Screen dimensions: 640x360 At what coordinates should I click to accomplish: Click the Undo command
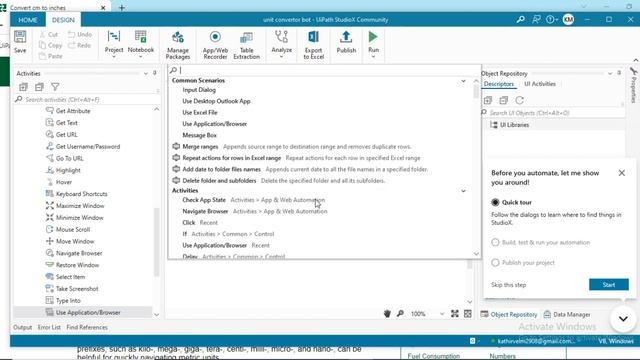(x=80, y=35)
